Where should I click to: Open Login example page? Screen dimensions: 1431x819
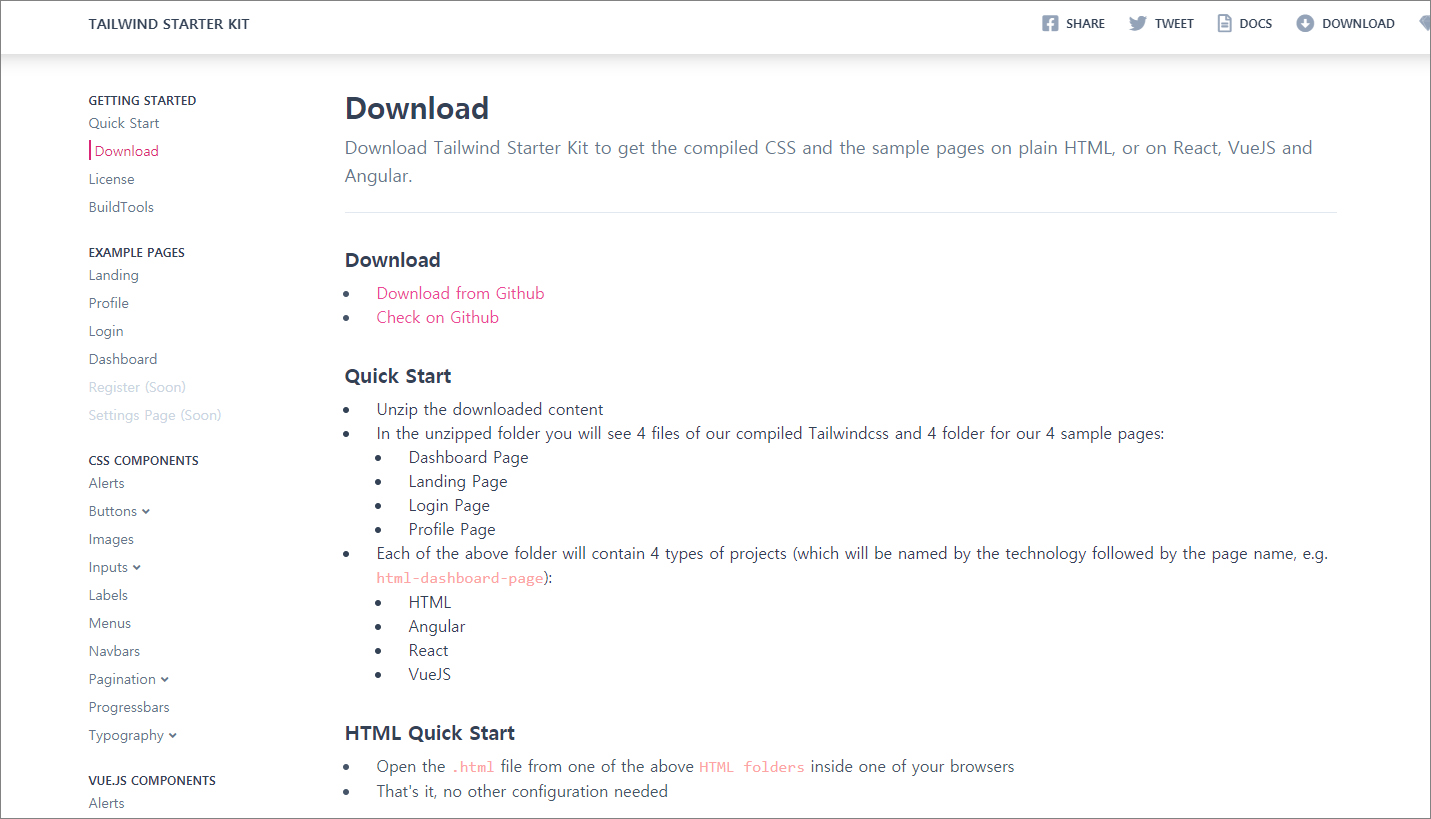[106, 331]
